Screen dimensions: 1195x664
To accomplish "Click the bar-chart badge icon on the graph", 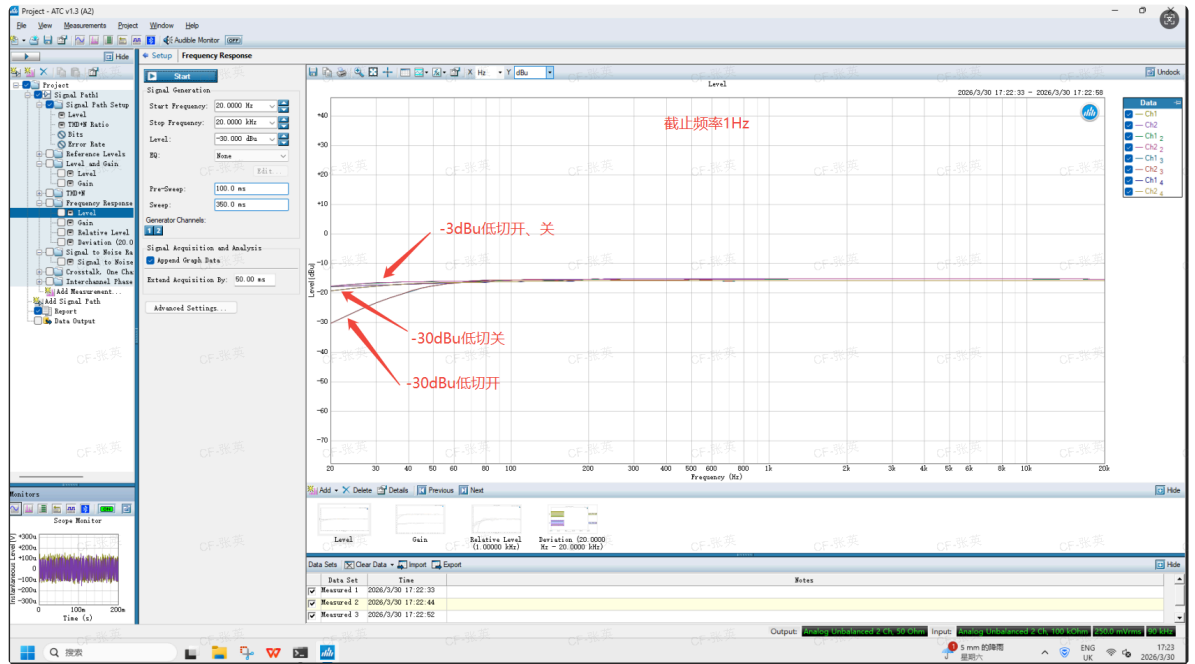I will [1089, 113].
